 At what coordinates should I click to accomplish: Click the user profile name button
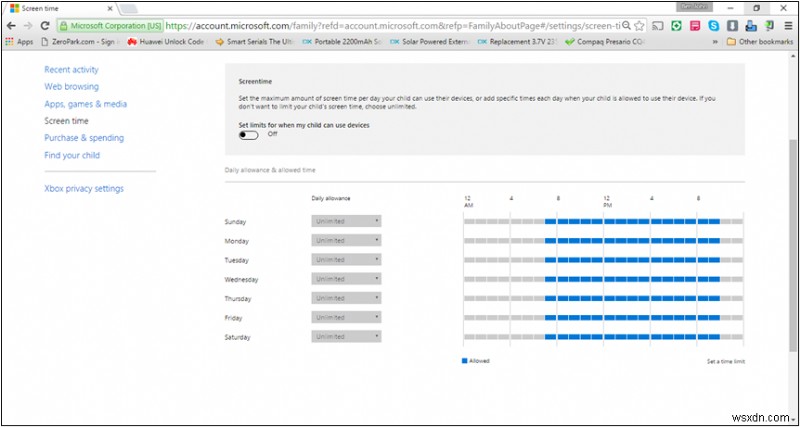(694, 7)
